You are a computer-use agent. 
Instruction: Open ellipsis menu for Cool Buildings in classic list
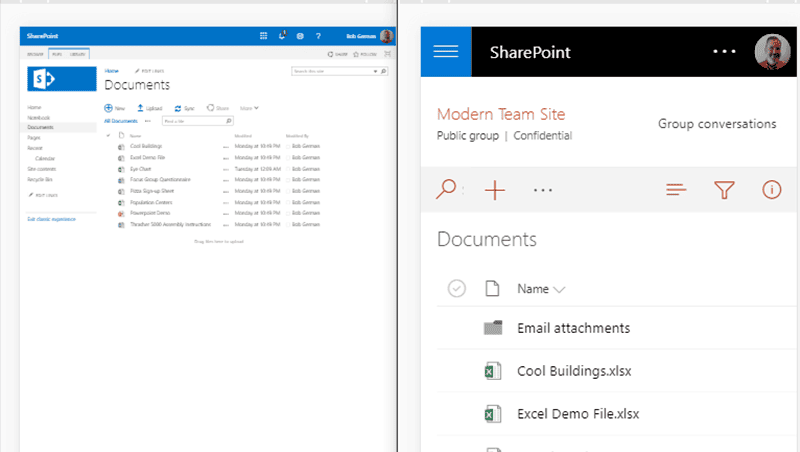coord(226,147)
